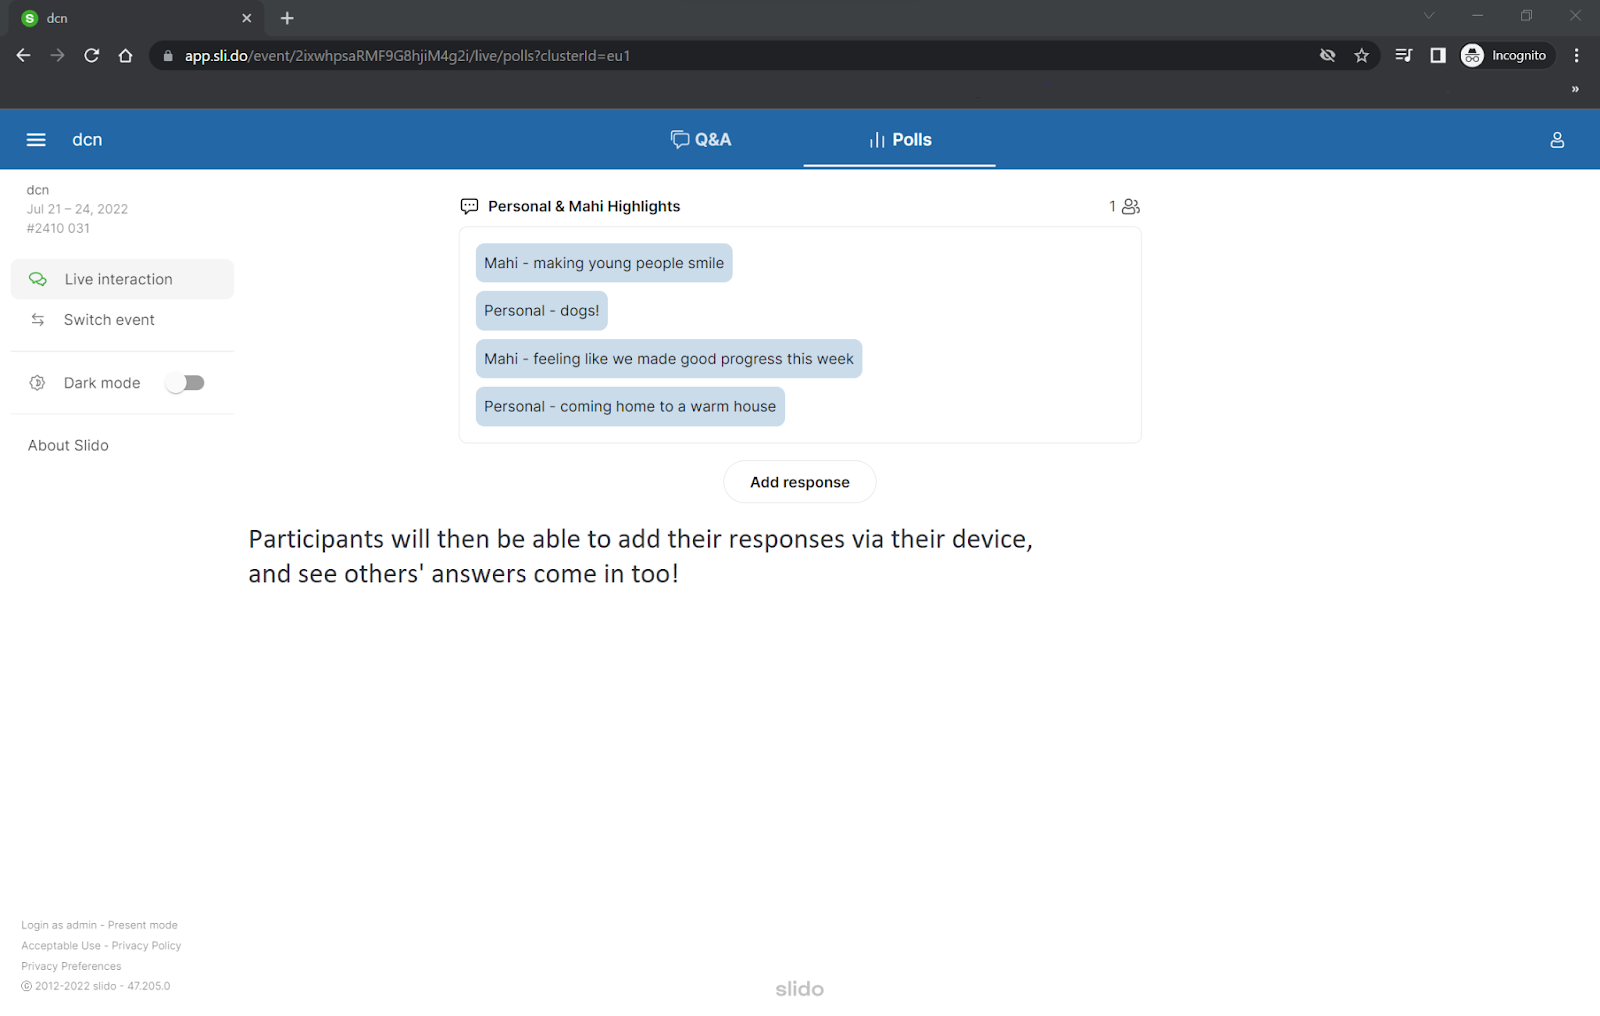Click the Polls bar chart icon

877,140
